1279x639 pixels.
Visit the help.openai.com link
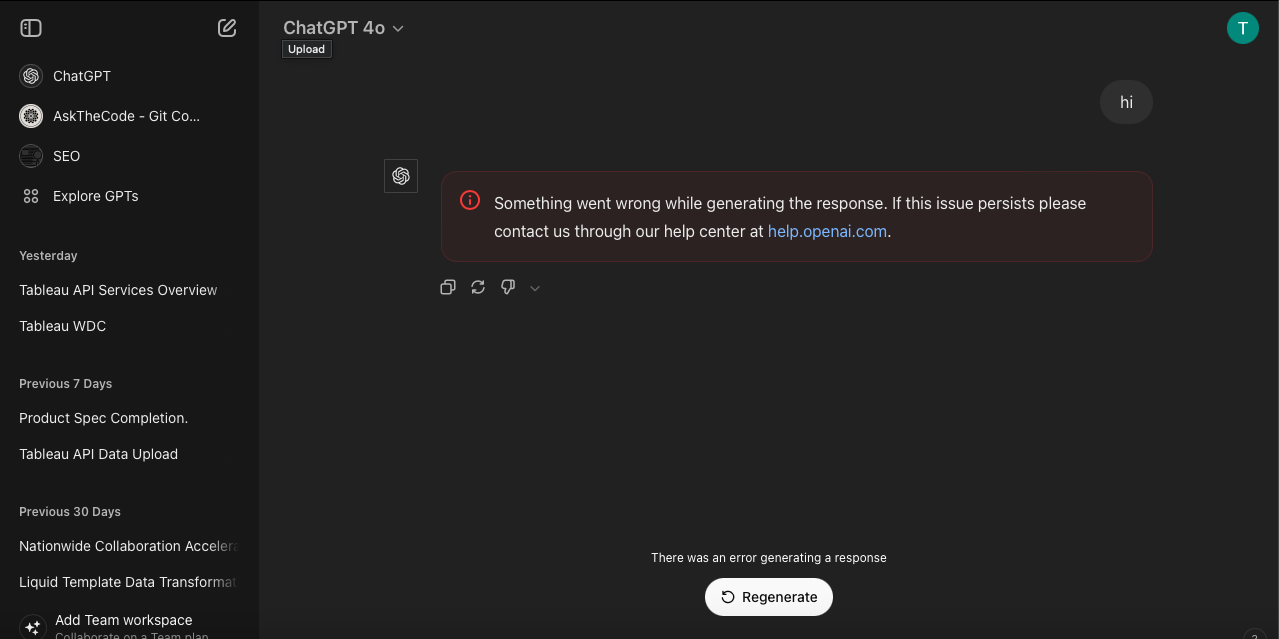click(826, 231)
